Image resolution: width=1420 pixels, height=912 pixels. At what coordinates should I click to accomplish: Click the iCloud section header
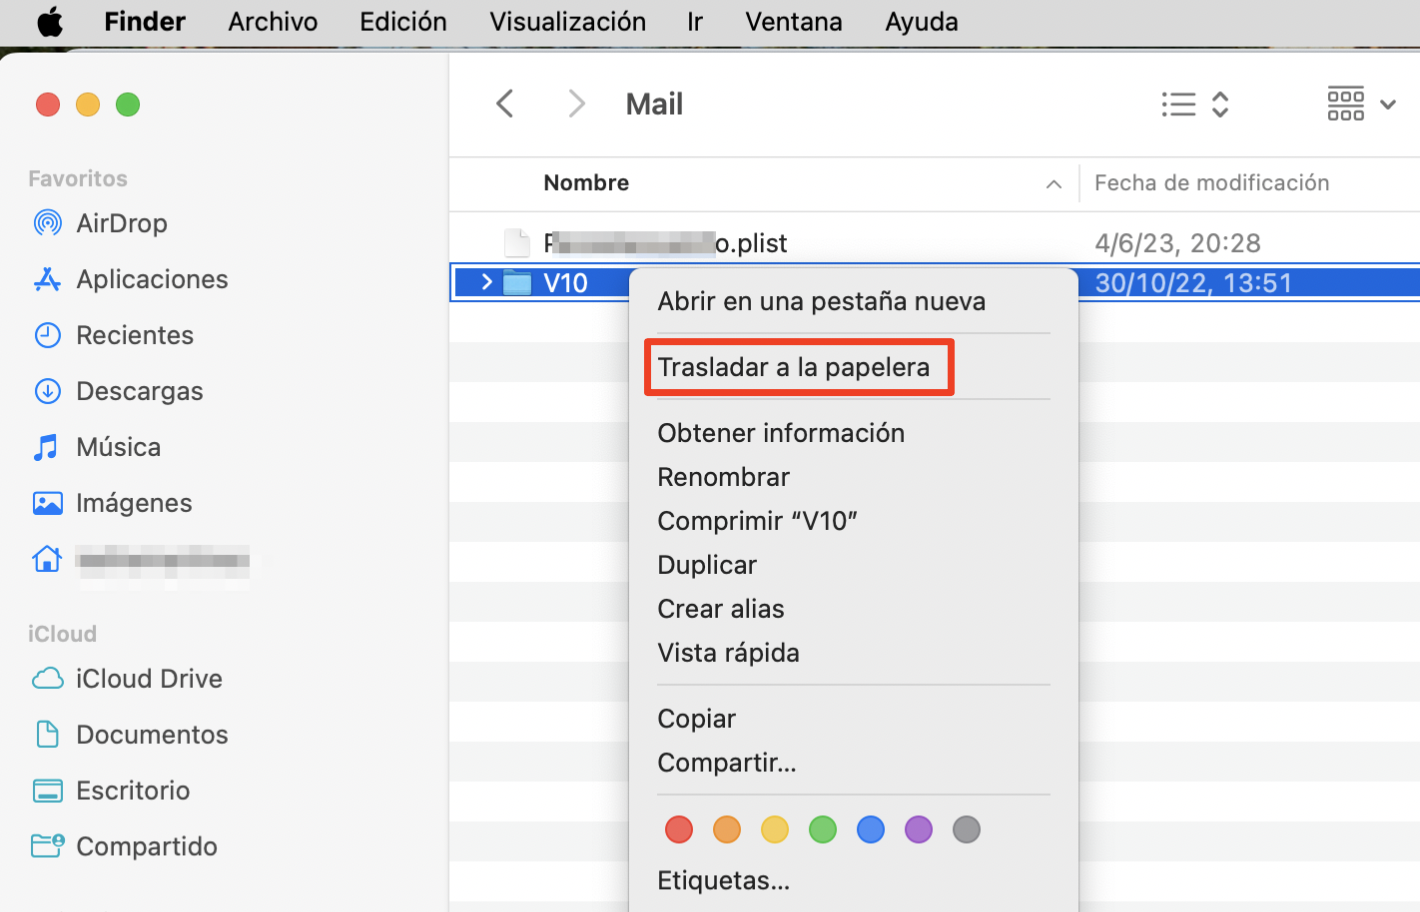pyautogui.click(x=62, y=634)
